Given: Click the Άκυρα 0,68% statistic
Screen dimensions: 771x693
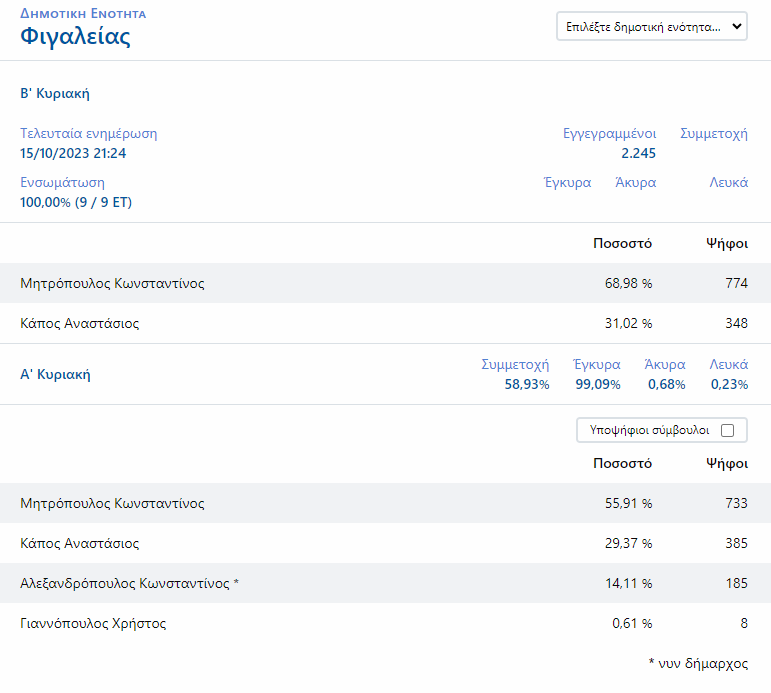Looking at the screenshot, I should [666, 384].
